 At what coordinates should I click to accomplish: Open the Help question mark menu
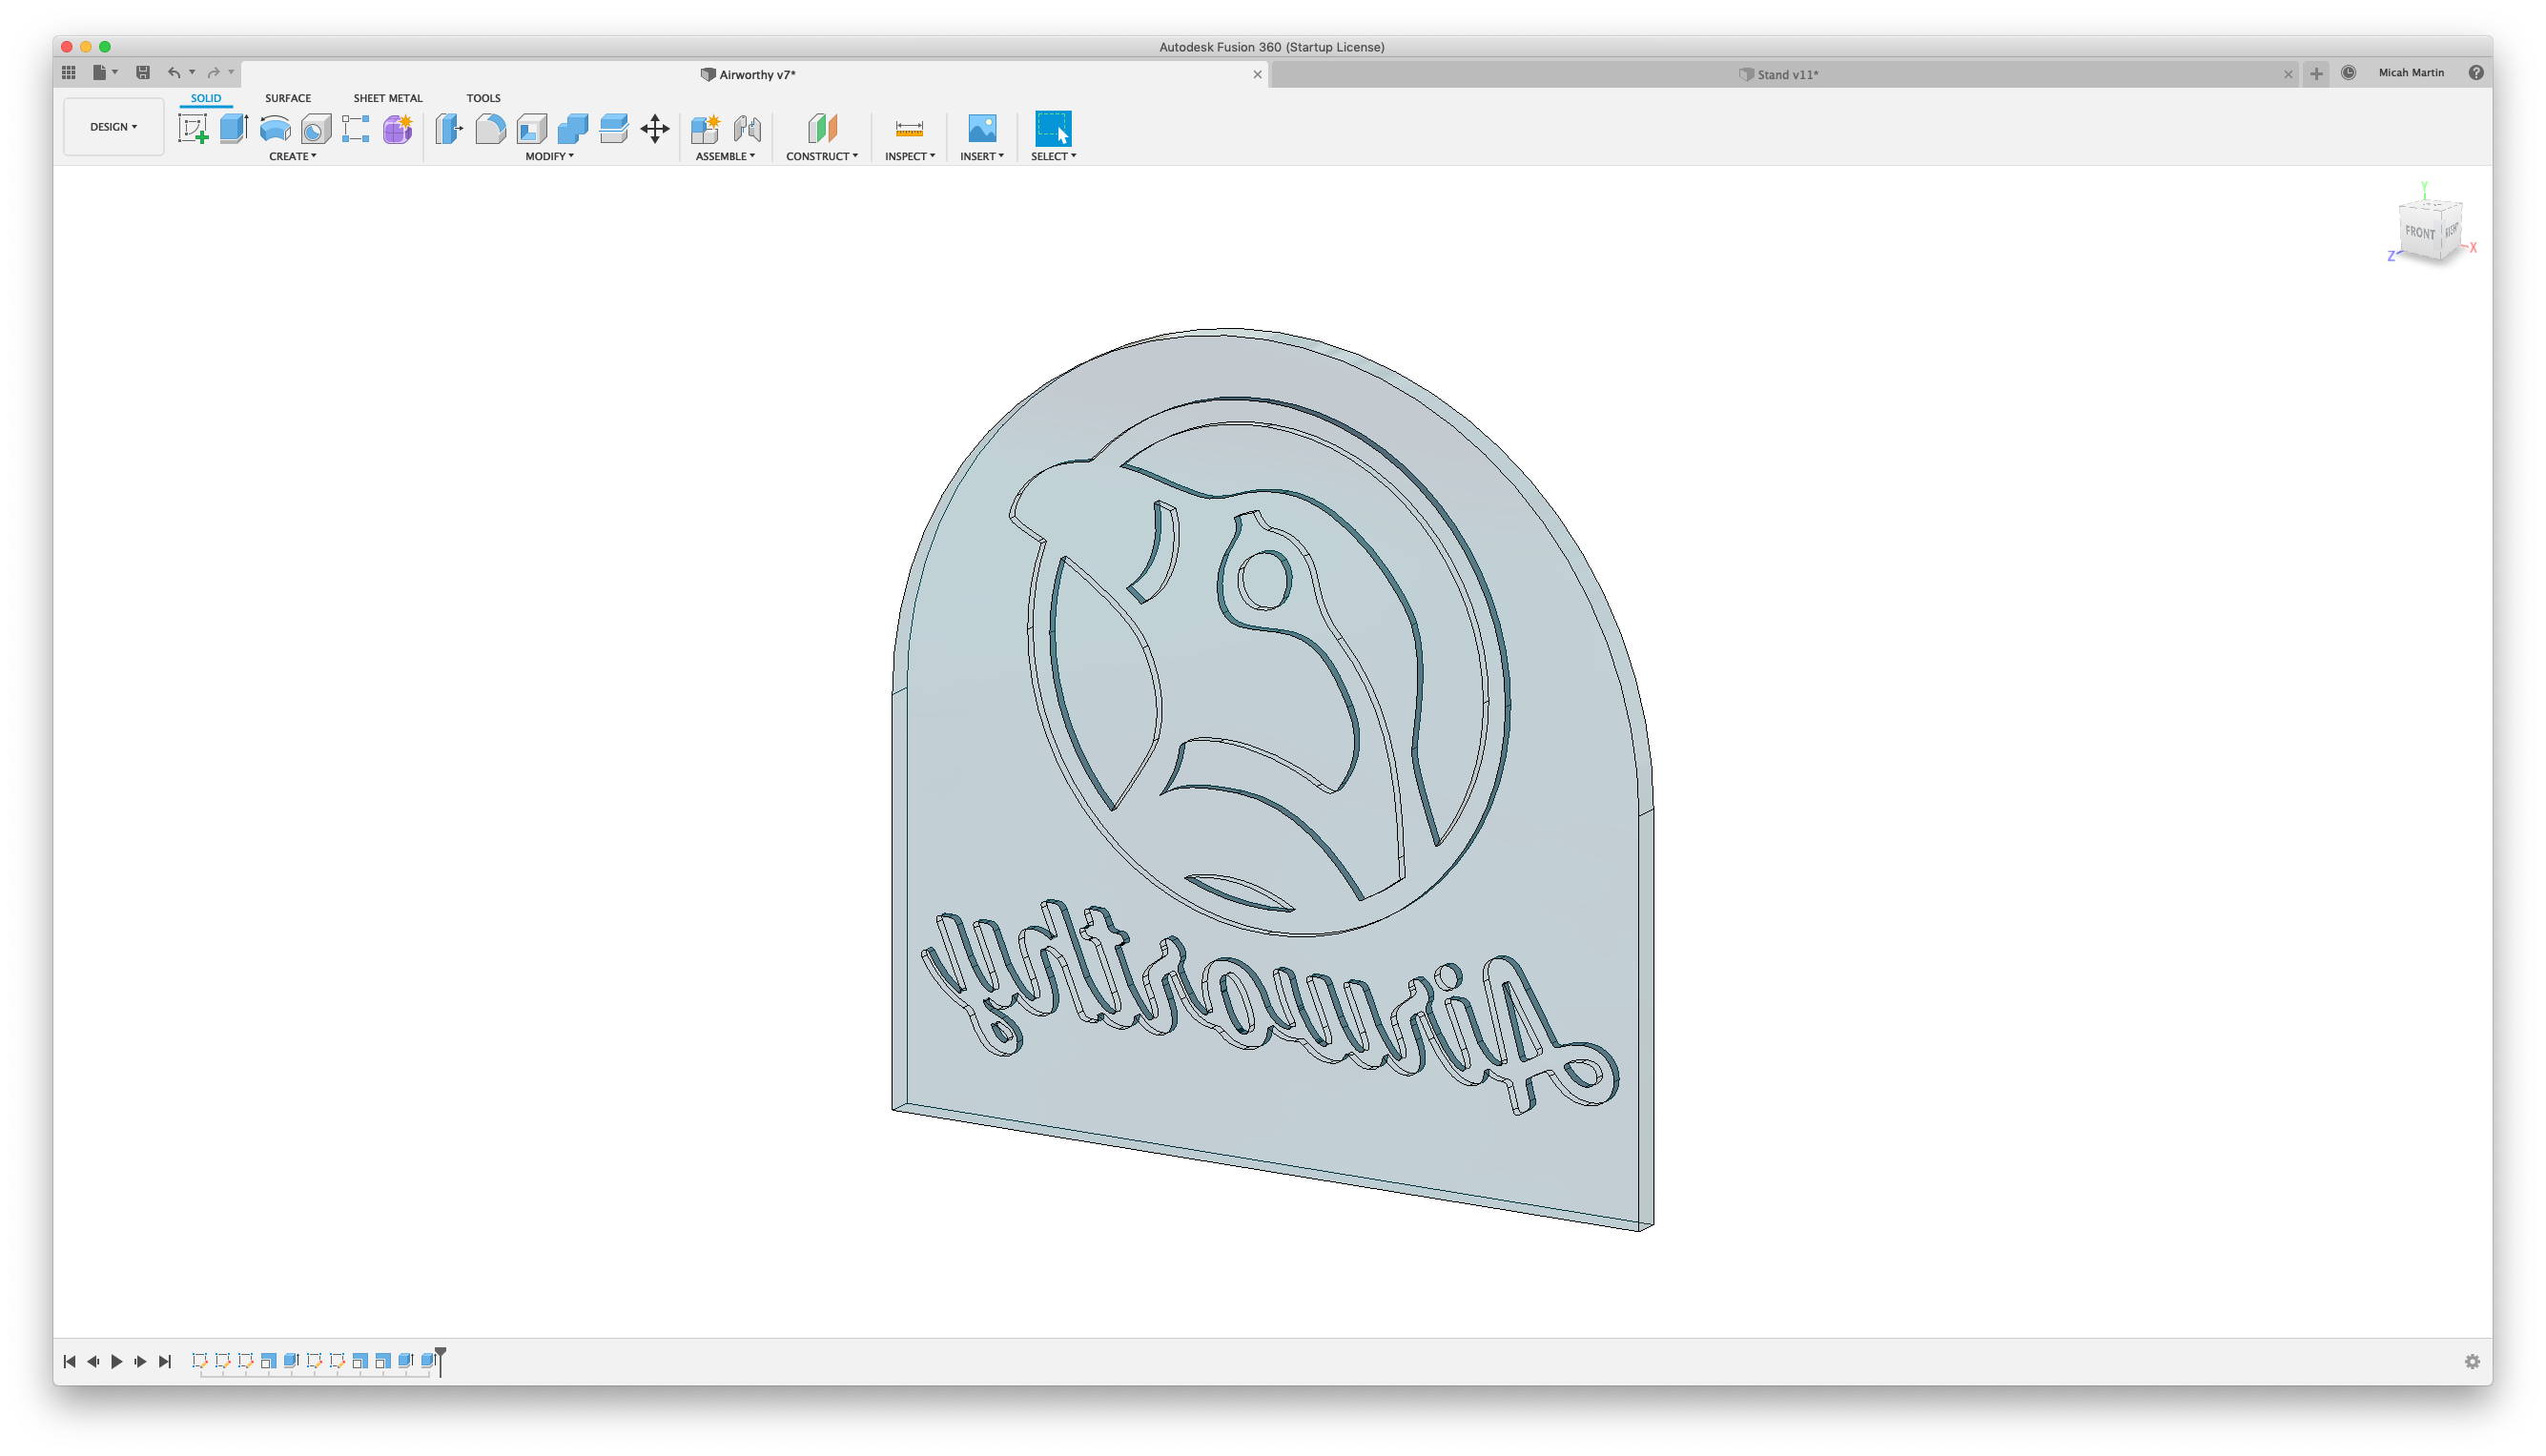pos(2476,73)
